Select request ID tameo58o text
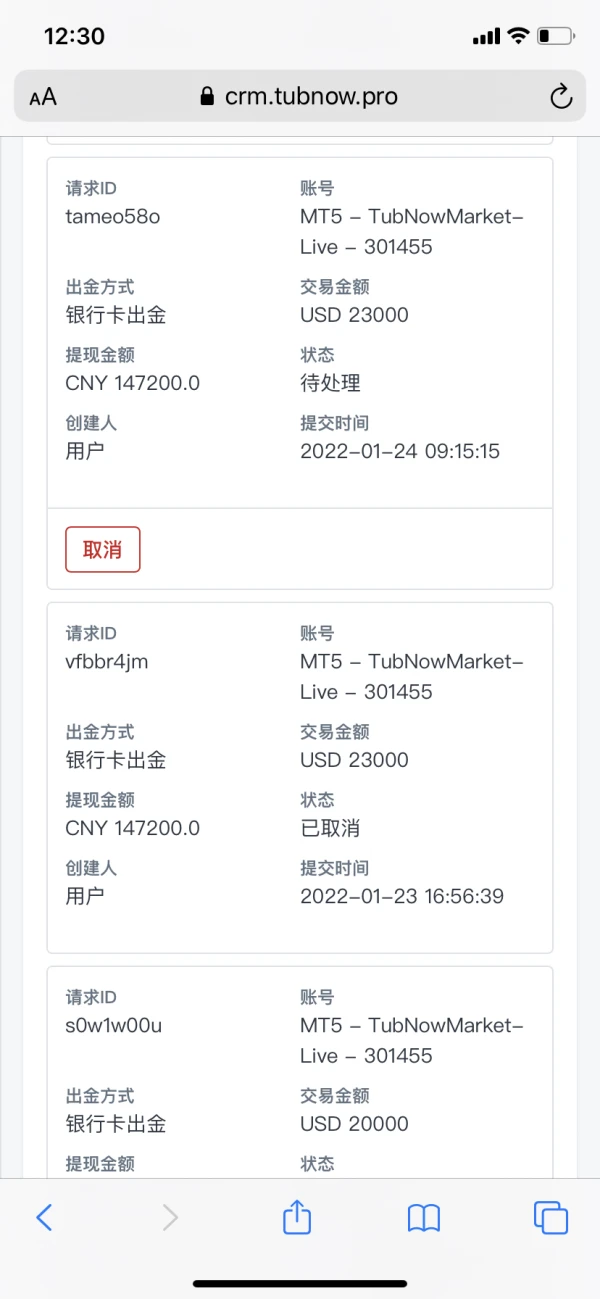This screenshot has height=1299, width=600. (x=112, y=217)
